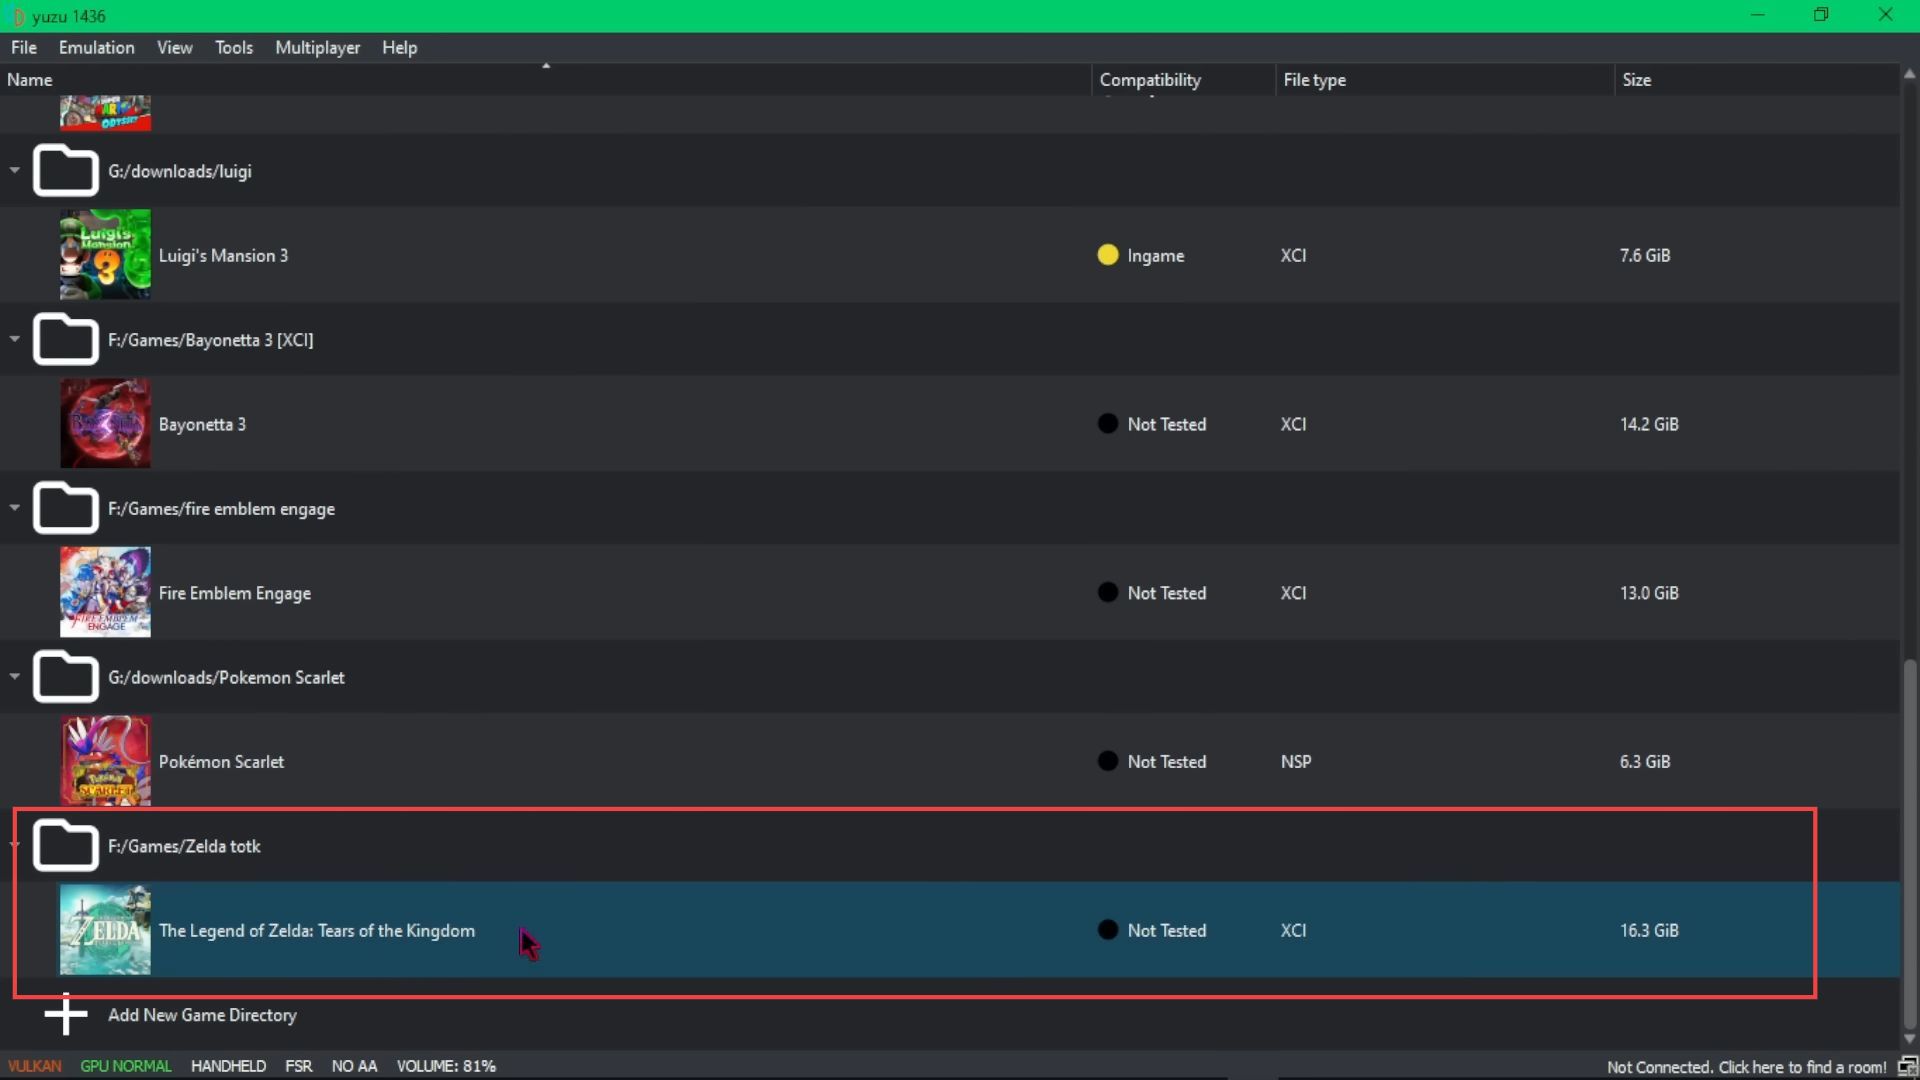
Task: Click the GPU NORMAL performance icon
Action: [x=125, y=1065]
